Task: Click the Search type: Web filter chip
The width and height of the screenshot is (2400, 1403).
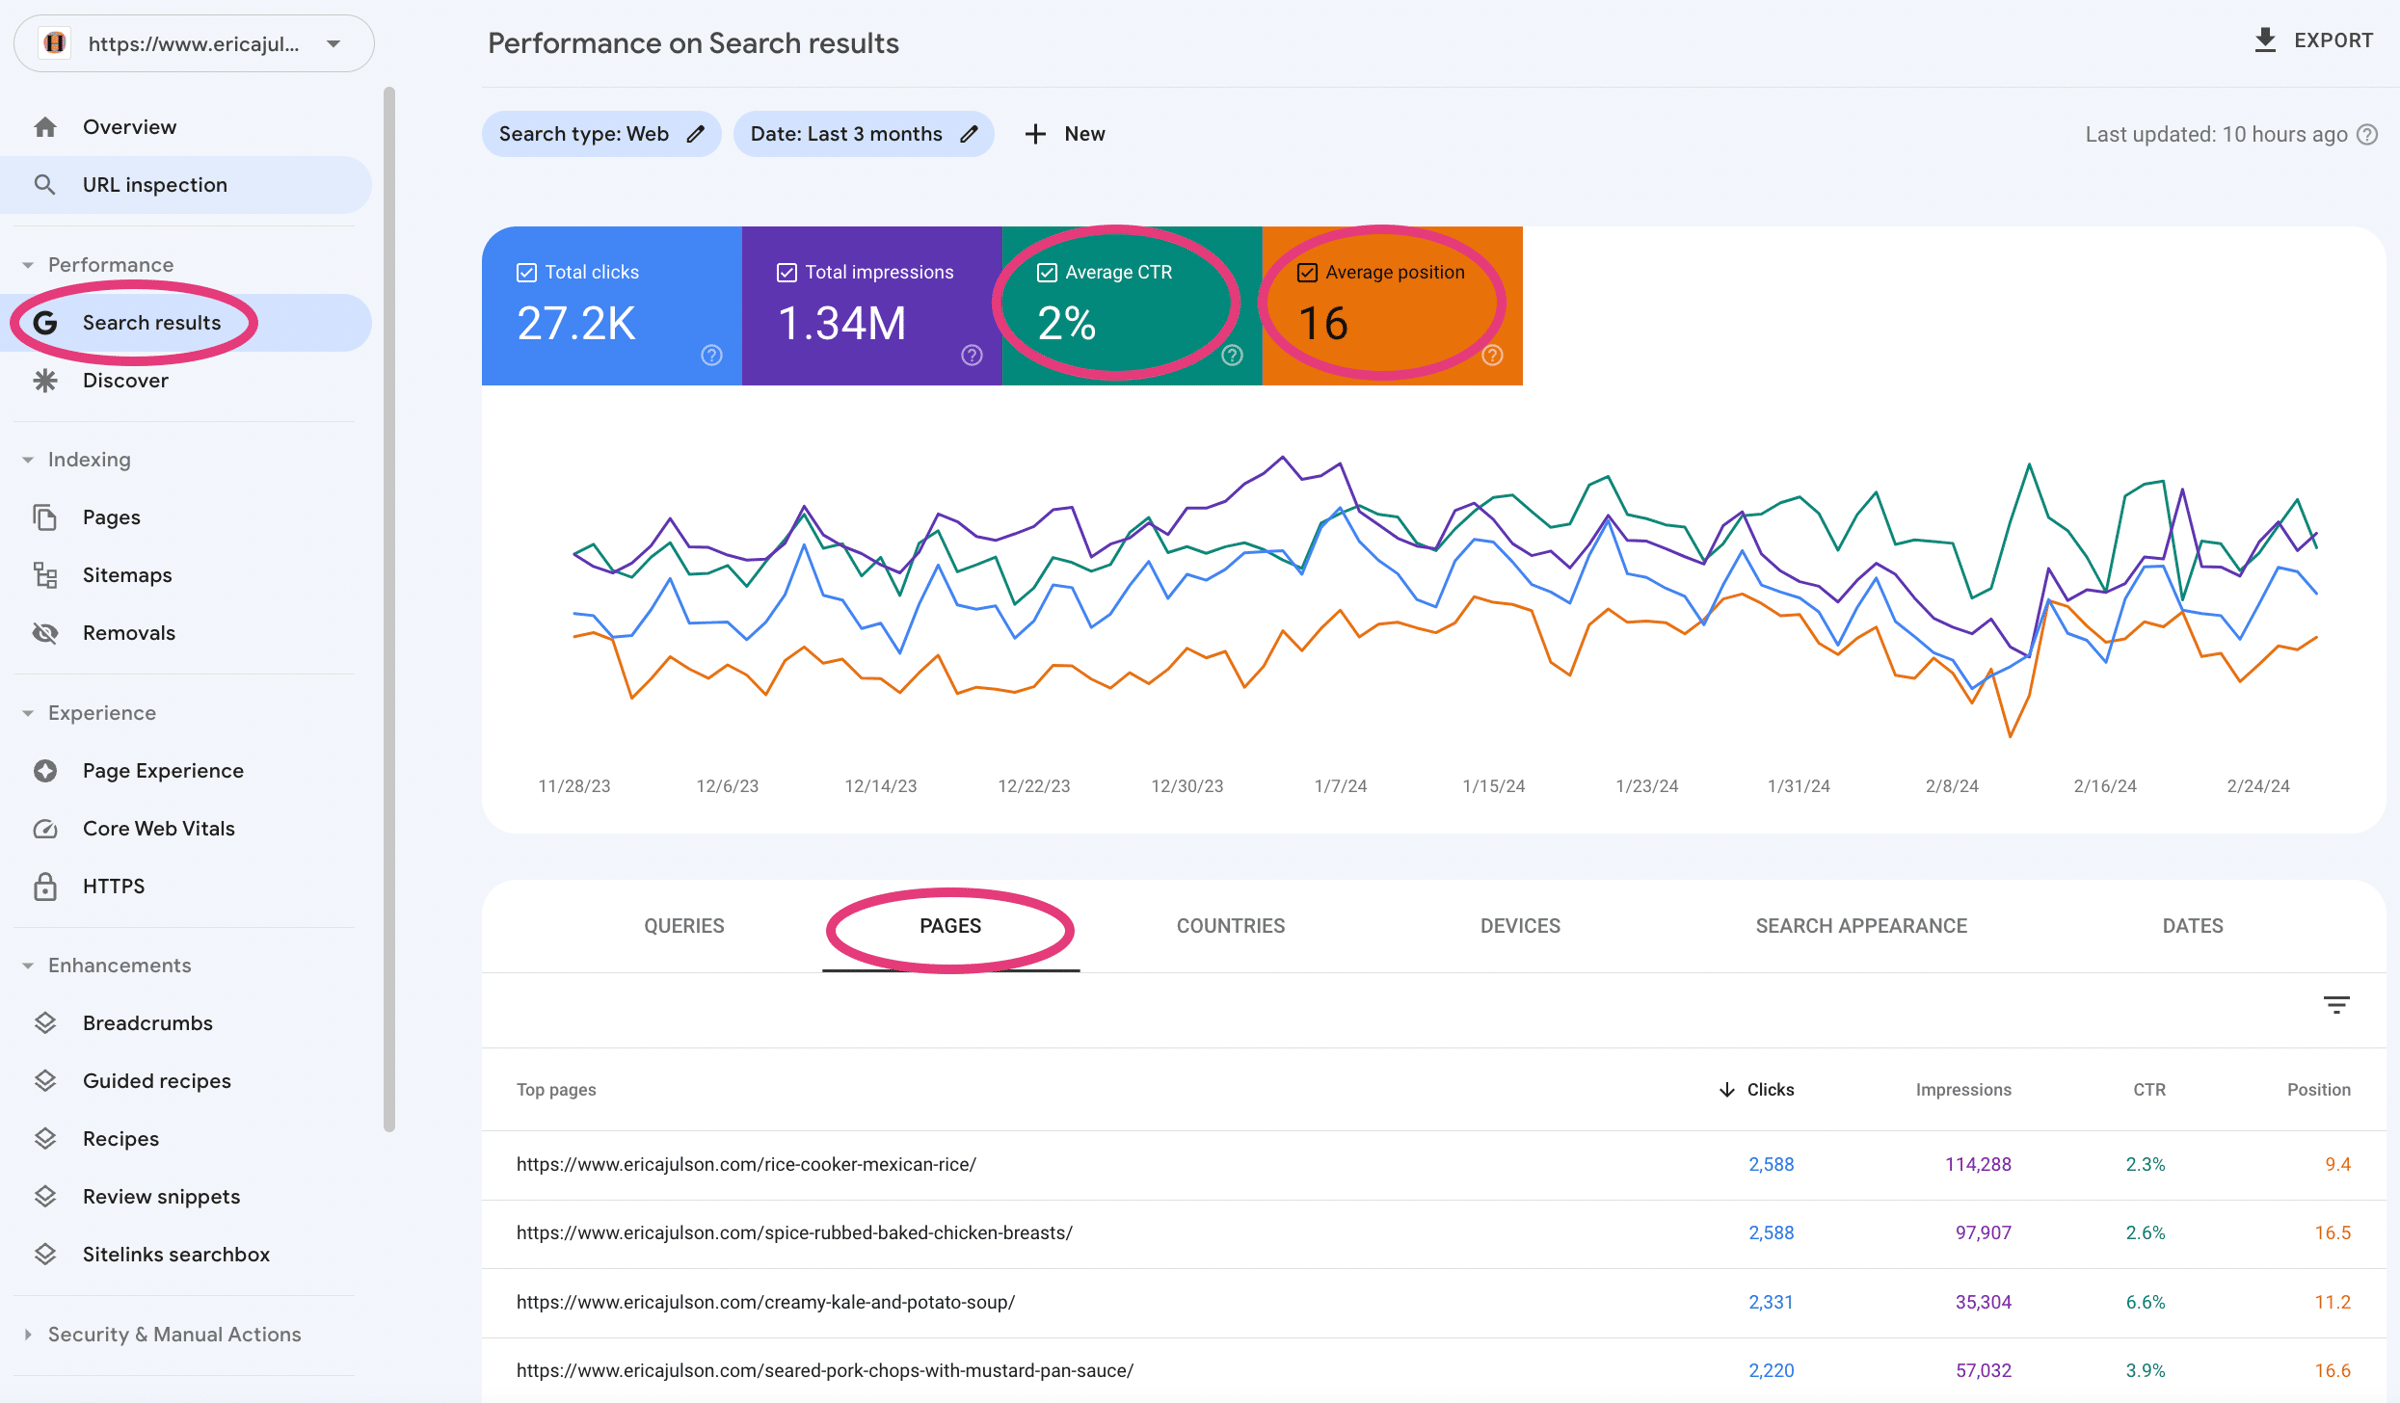Action: 601,134
